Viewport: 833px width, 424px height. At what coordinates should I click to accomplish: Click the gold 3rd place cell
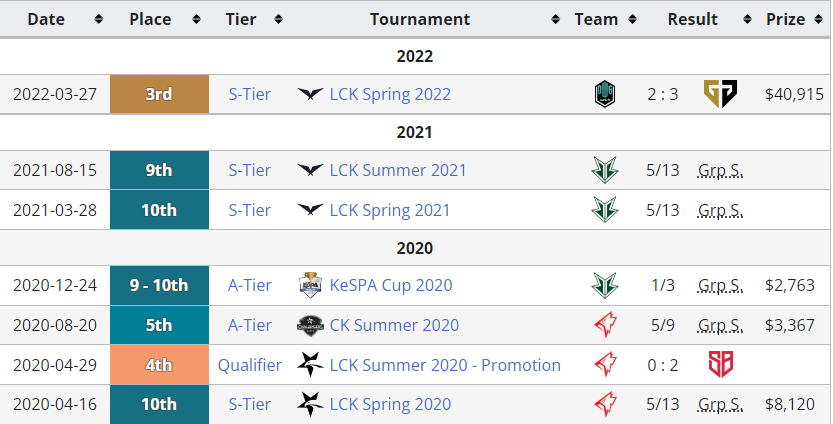pos(159,94)
